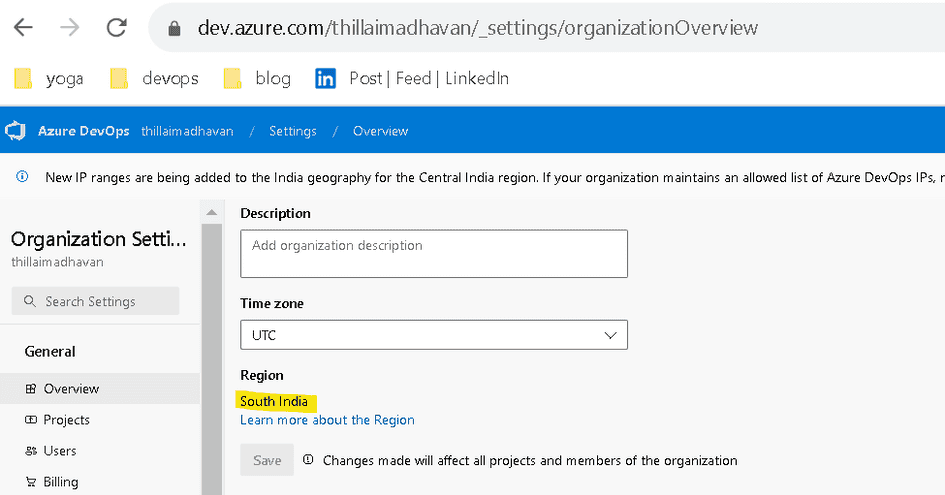Click the Settings breadcrumb link
The height and width of the screenshot is (495, 945).
point(292,131)
